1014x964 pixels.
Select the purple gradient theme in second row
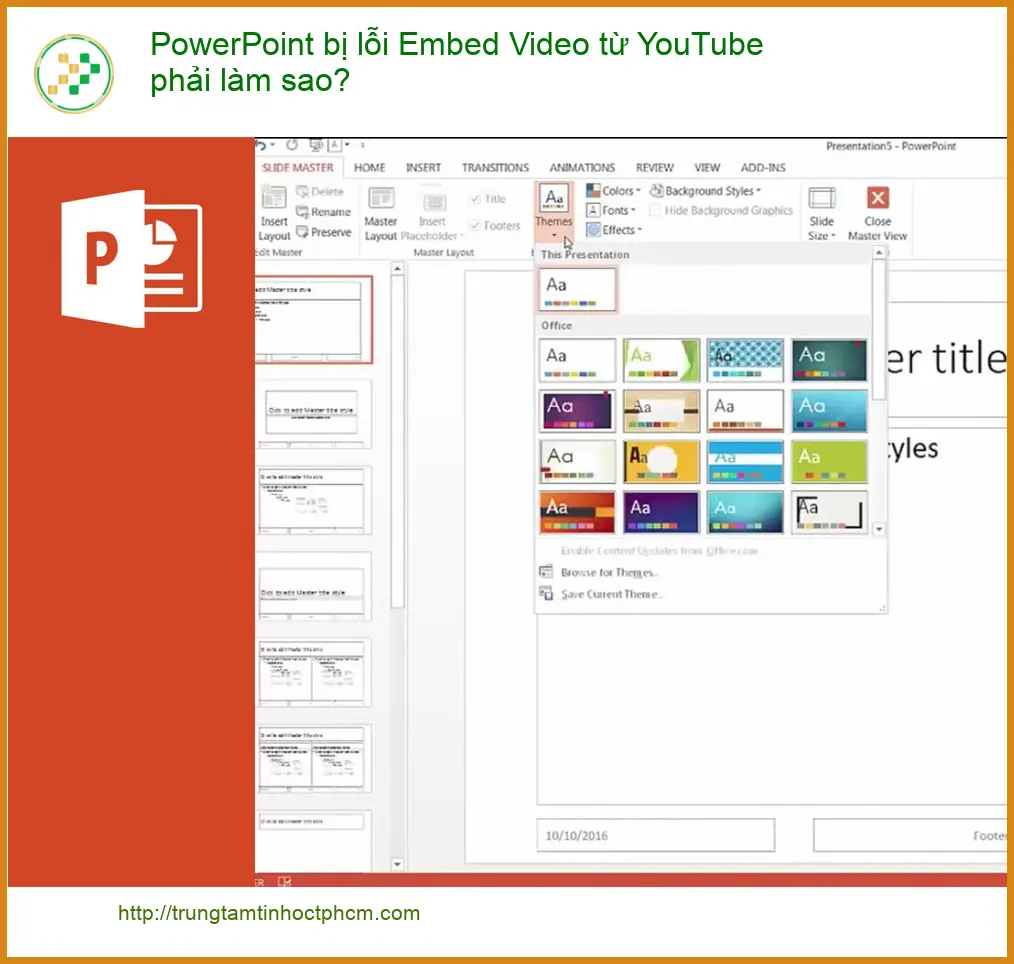pyautogui.click(x=577, y=411)
